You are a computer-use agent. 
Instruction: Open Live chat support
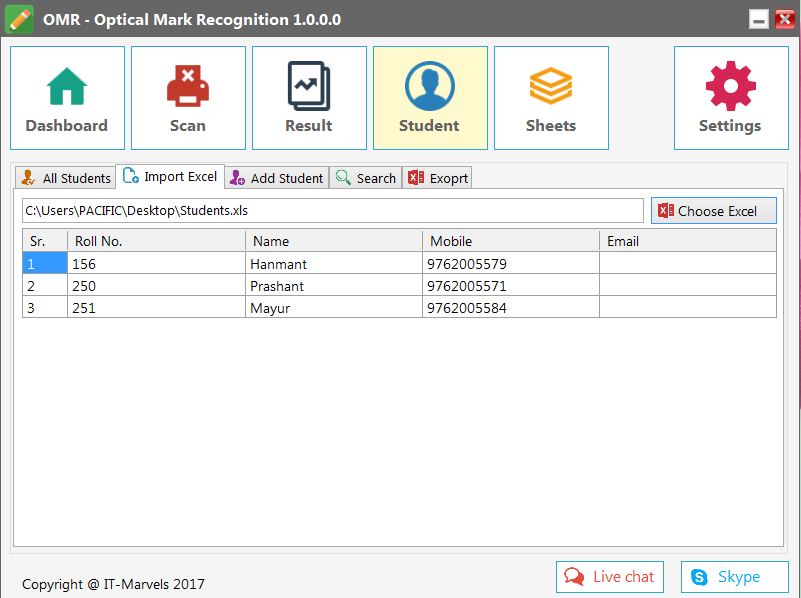[x=610, y=577]
